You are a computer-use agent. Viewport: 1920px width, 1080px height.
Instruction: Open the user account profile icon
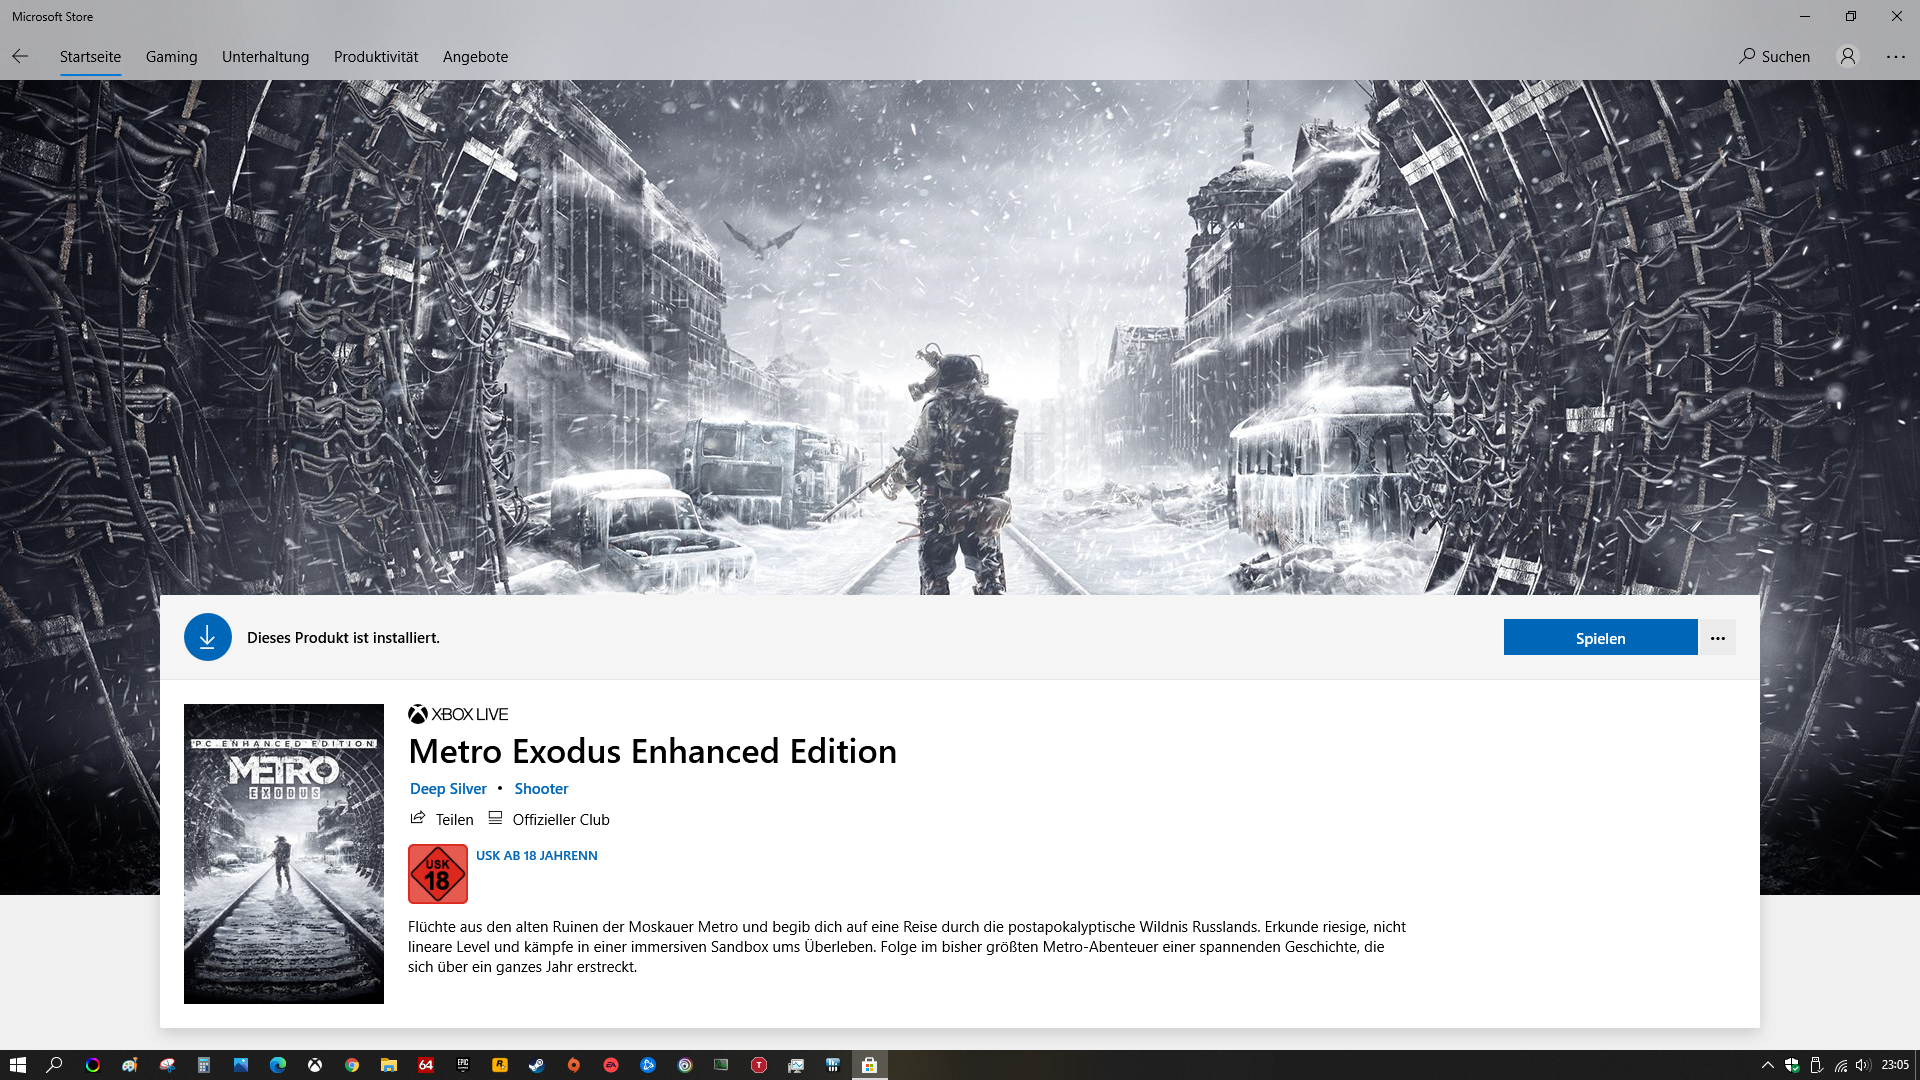tap(1848, 56)
